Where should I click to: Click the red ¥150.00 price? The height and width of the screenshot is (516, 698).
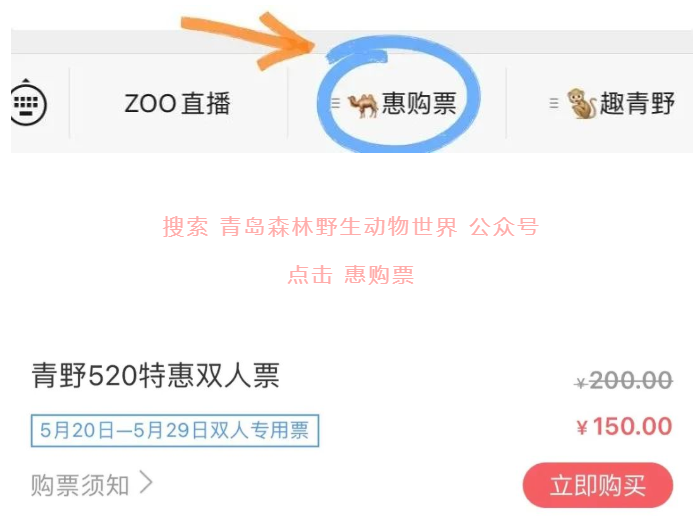click(x=624, y=427)
